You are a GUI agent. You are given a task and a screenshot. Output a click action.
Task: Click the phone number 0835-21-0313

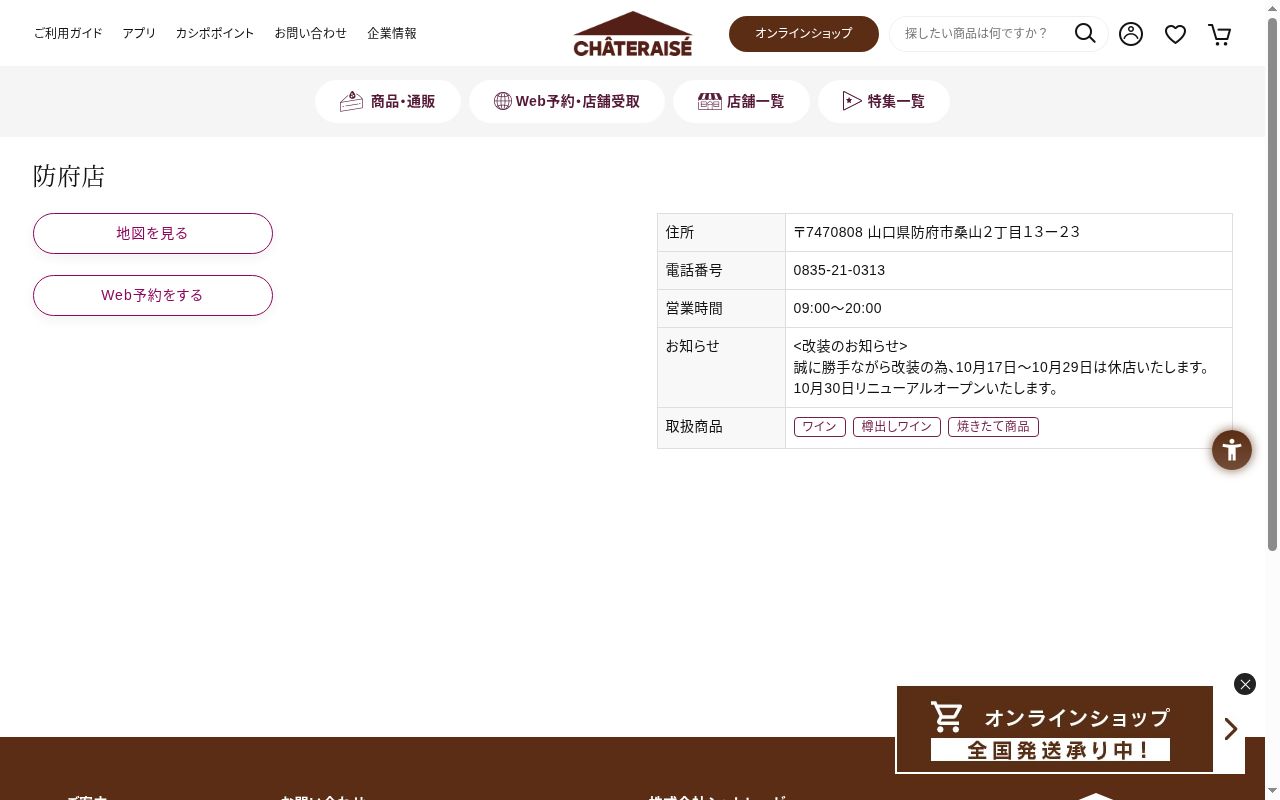[839, 270]
